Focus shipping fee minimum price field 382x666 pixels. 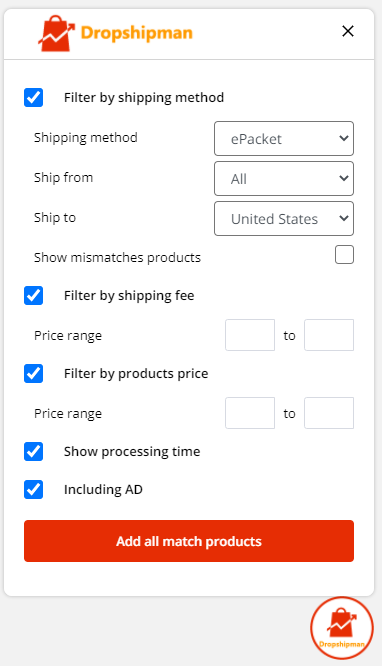point(250,335)
